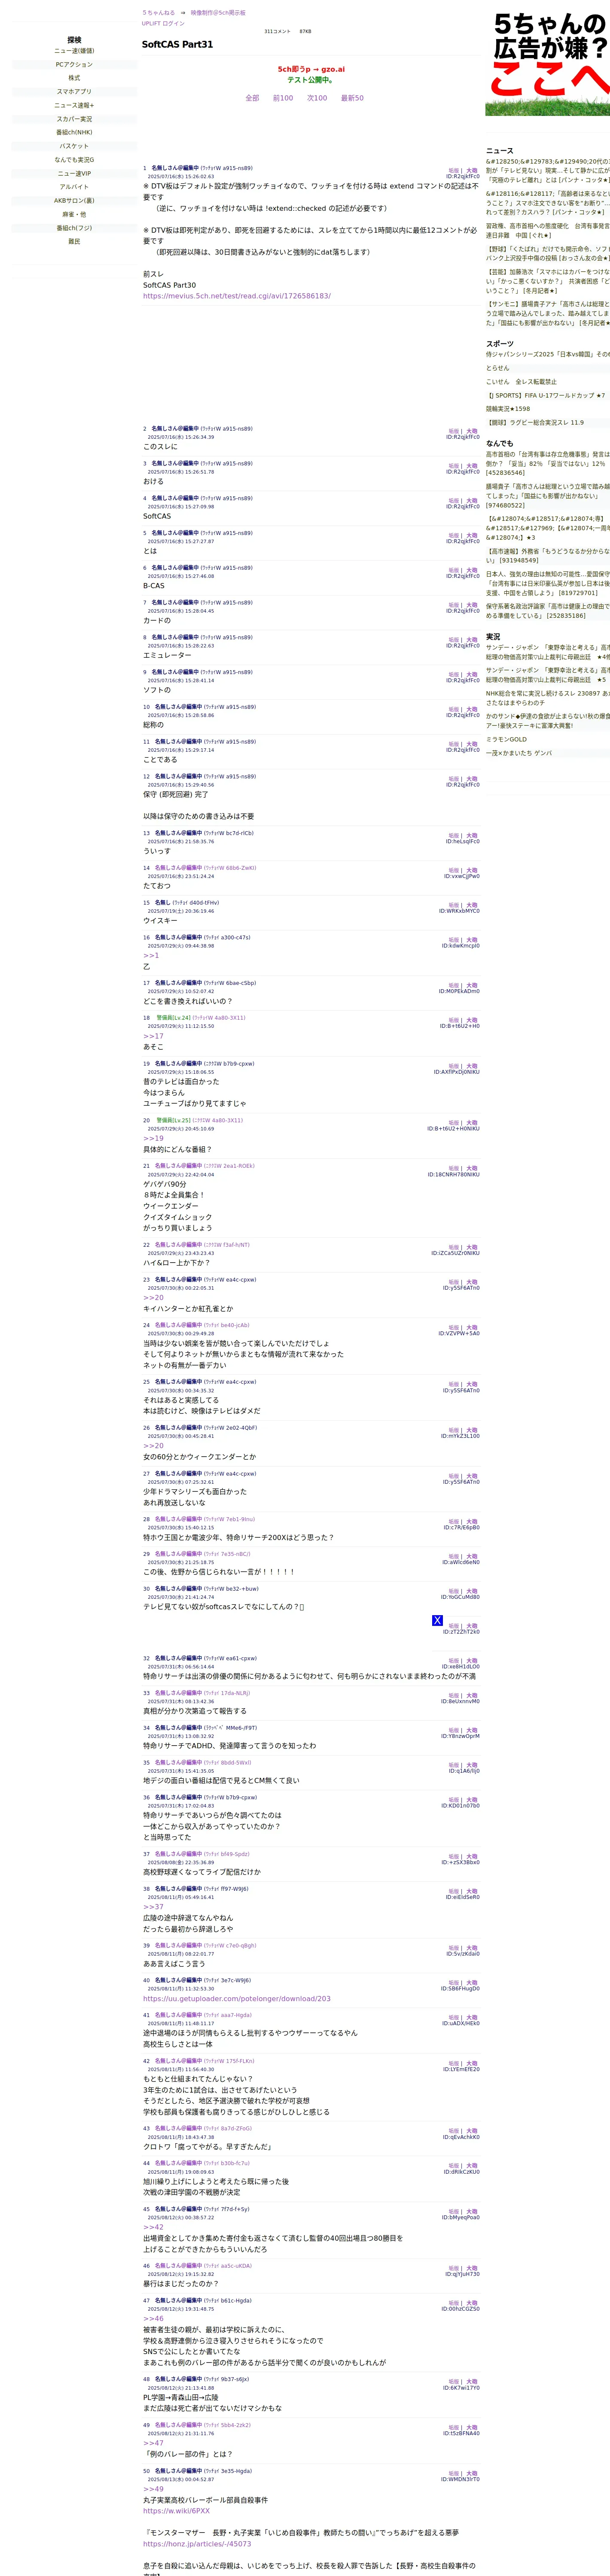
Task: Open ニュー速VIP board in sidebar
Action: click(74, 173)
